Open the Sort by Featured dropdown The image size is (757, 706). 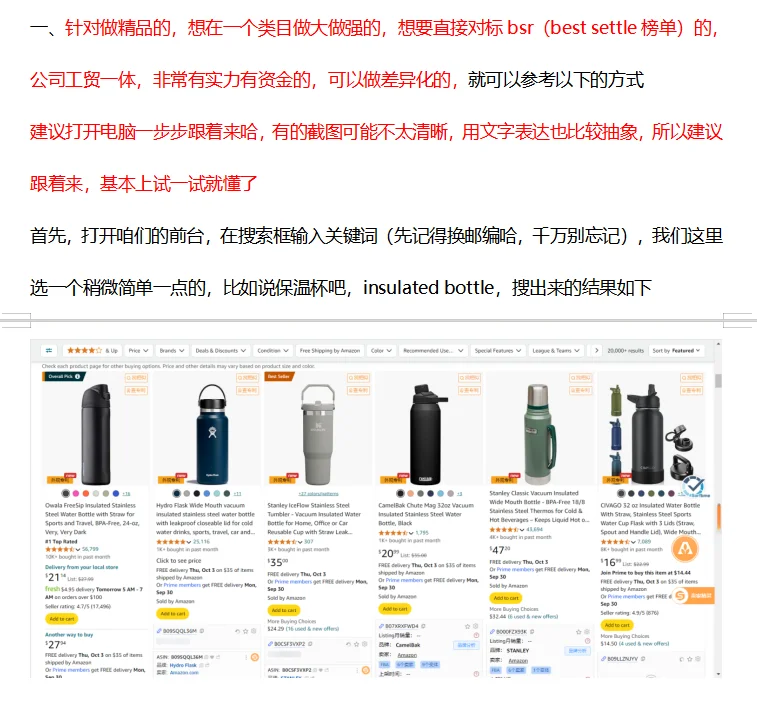676,351
